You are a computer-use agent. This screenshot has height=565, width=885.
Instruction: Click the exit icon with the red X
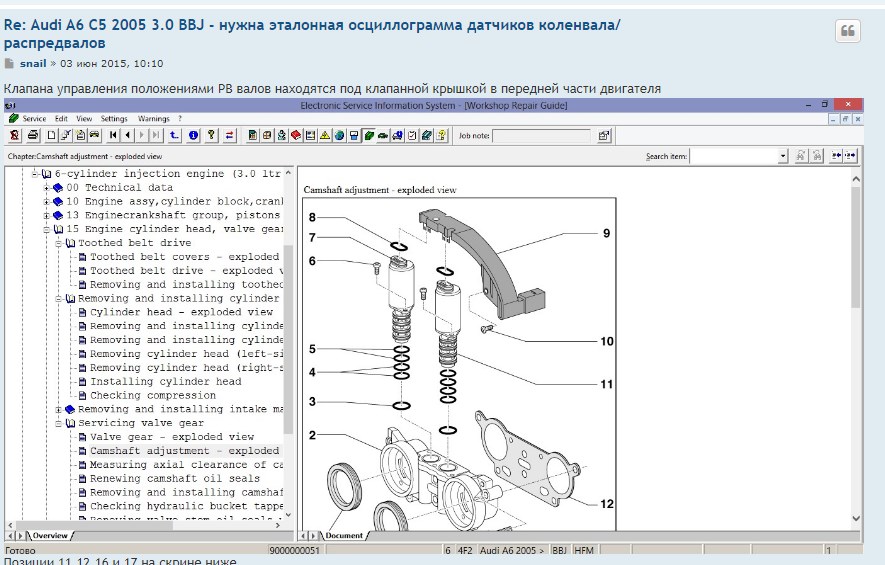tap(14, 135)
